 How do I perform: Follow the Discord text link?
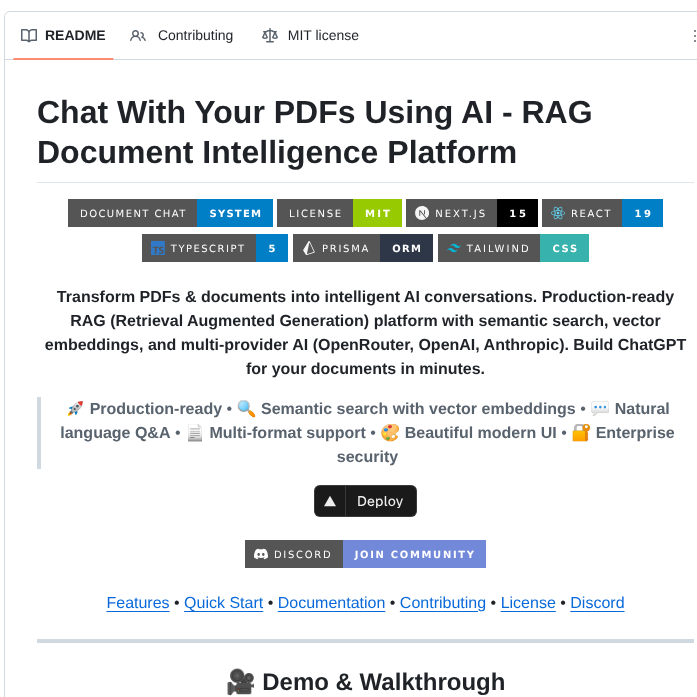pyautogui.click(x=597, y=603)
